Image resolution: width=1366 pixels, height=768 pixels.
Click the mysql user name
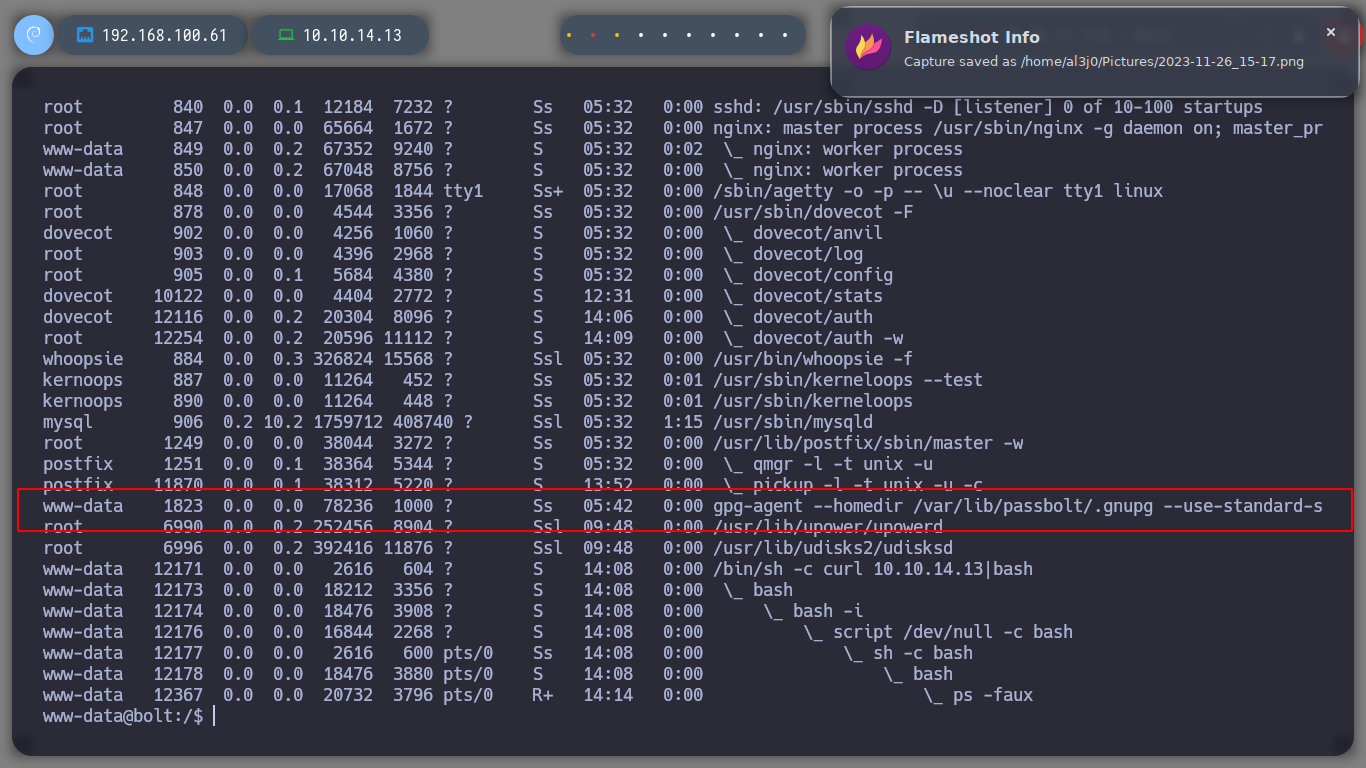point(68,422)
